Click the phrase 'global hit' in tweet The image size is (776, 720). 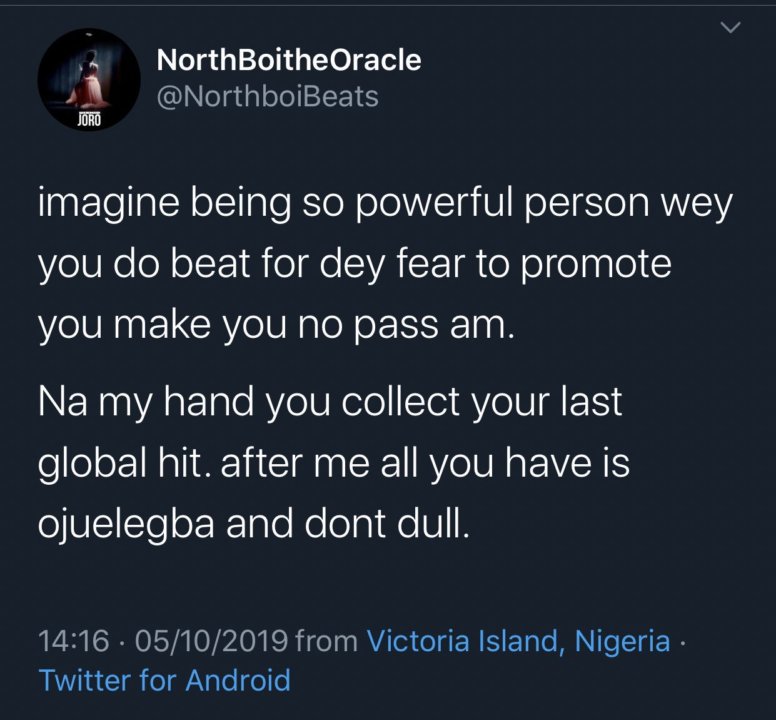tap(120, 463)
